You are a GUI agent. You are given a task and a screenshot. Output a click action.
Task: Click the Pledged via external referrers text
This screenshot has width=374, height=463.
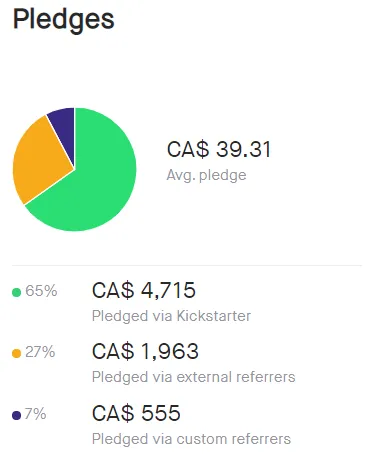coord(194,377)
